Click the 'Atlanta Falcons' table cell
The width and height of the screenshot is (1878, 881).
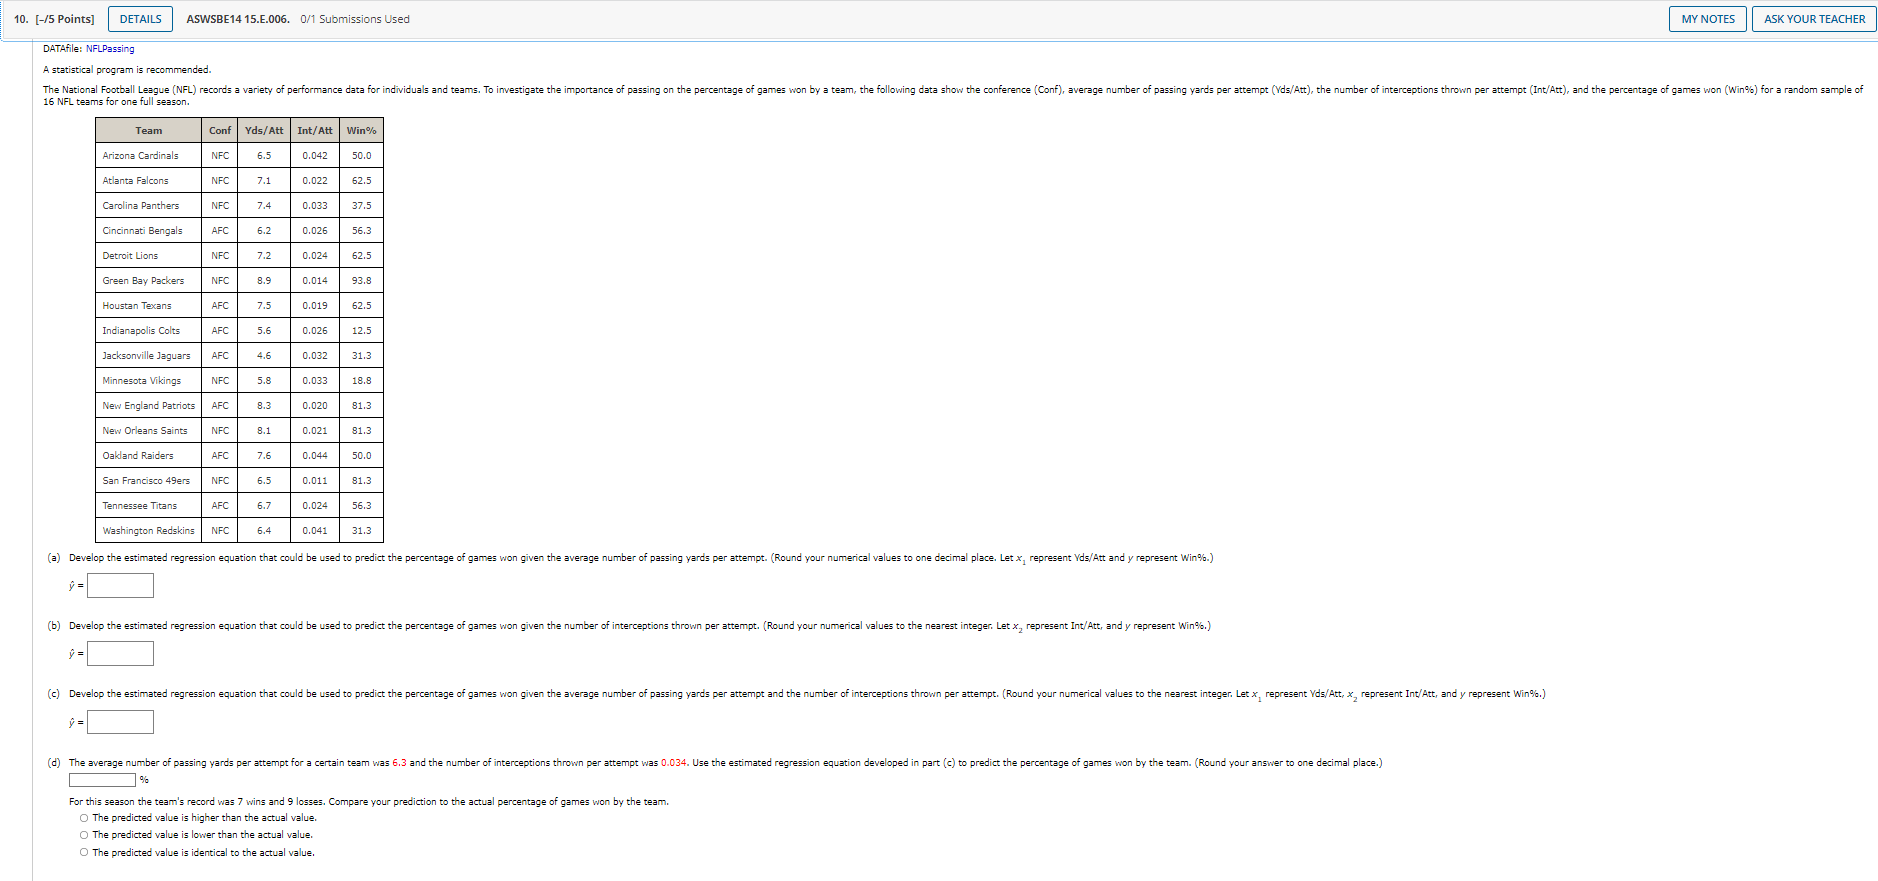148,181
